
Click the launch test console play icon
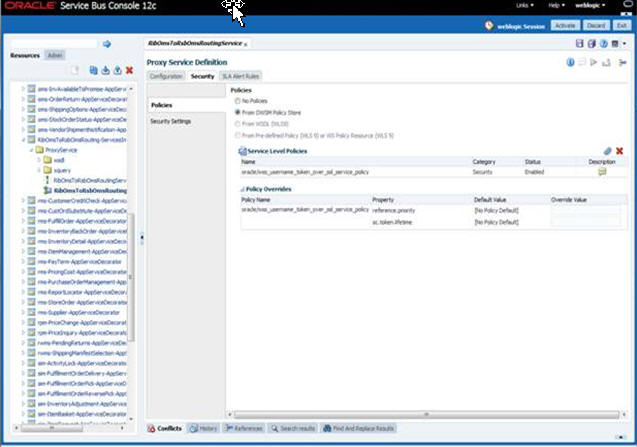click(594, 62)
